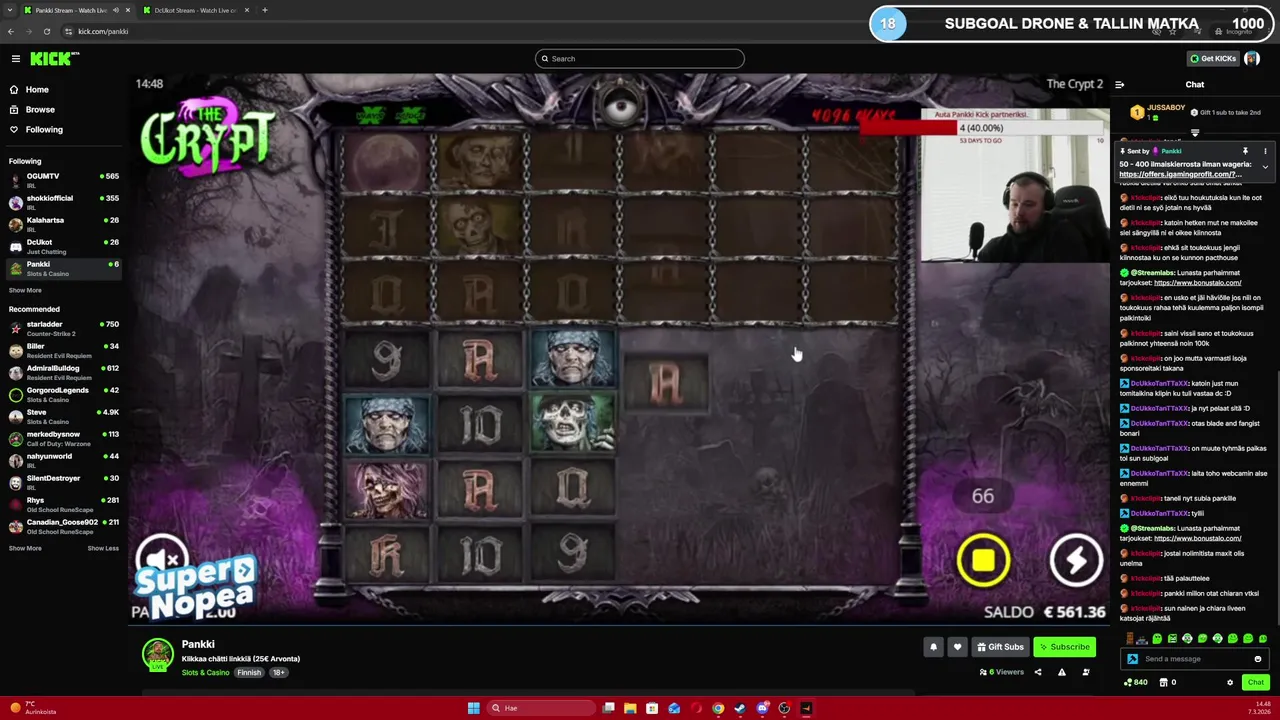This screenshot has width=1280, height=720.
Task: Collapse recommended list with Show Less
Action: tap(103, 548)
